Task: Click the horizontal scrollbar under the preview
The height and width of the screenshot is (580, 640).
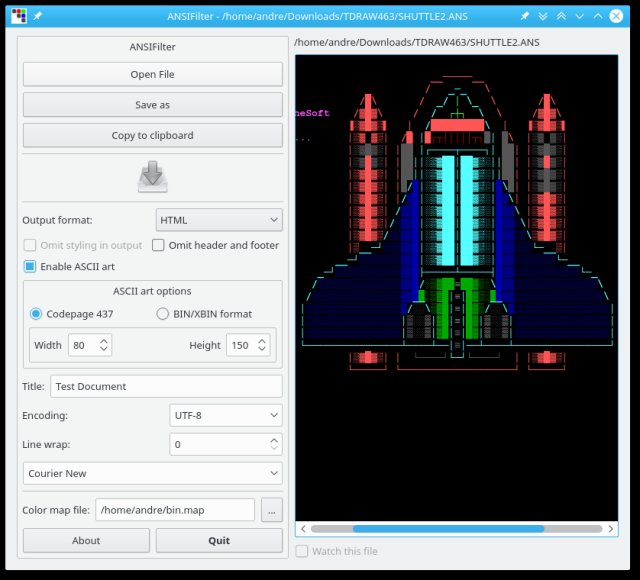Action: pos(448,528)
